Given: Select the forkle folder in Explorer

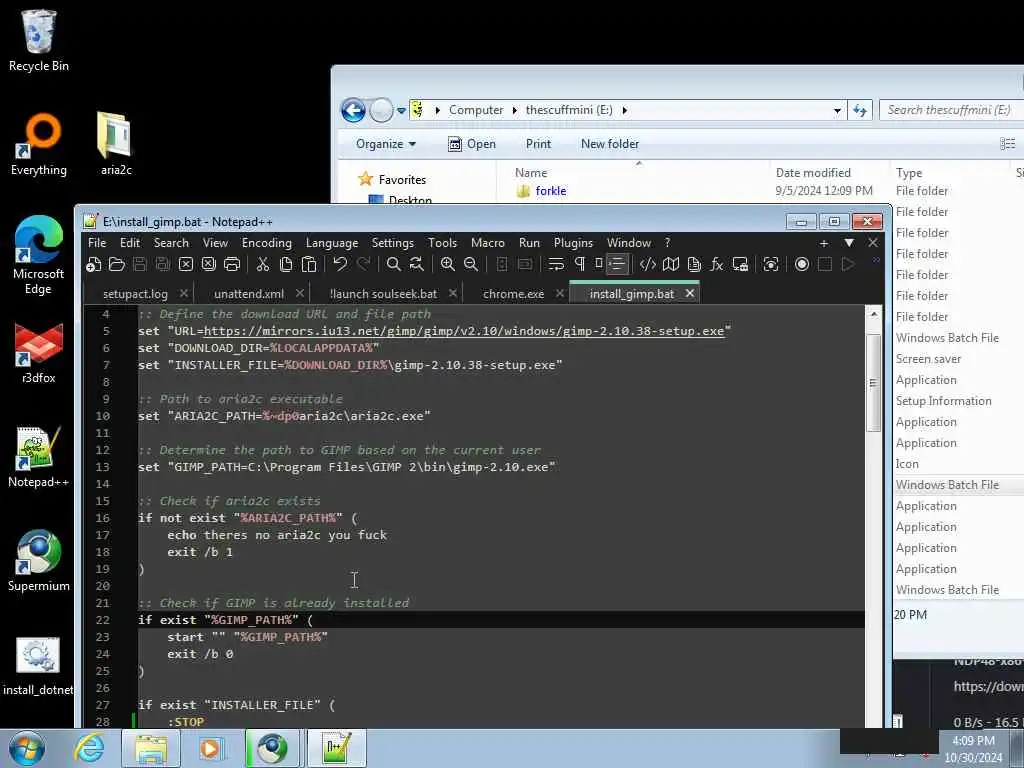Looking at the screenshot, I should [551, 191].
